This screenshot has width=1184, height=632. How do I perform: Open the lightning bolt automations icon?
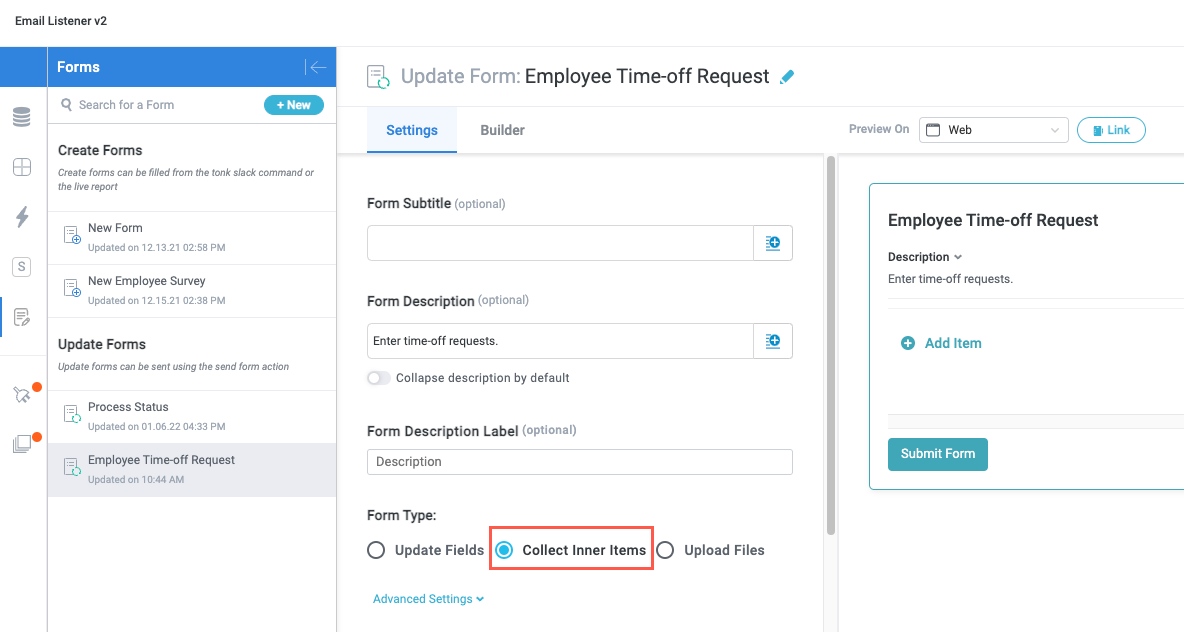21,217
